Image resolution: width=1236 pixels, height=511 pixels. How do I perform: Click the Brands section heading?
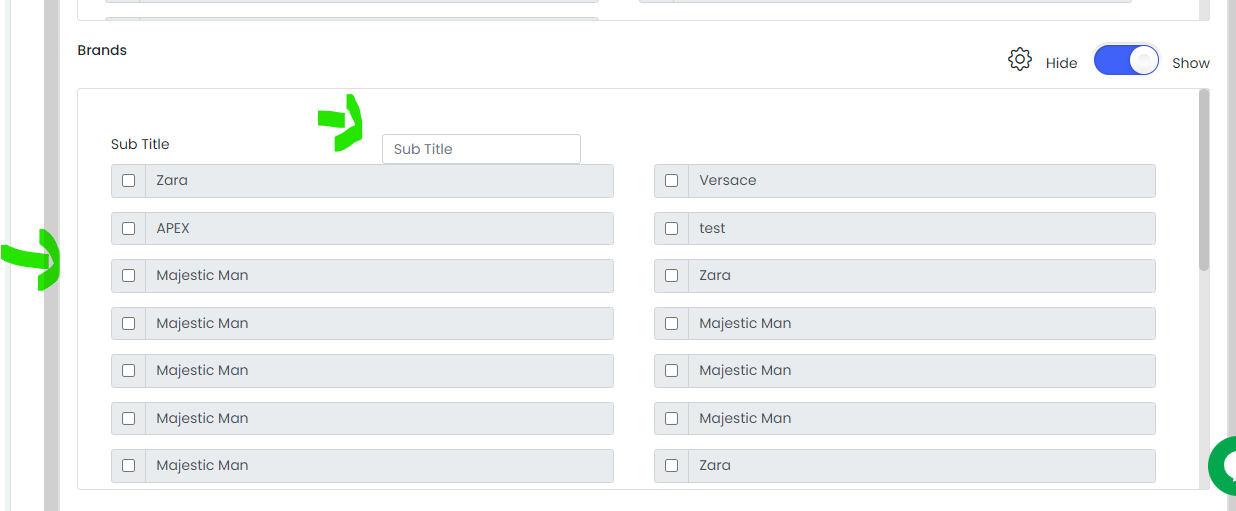tap(102, 50)
